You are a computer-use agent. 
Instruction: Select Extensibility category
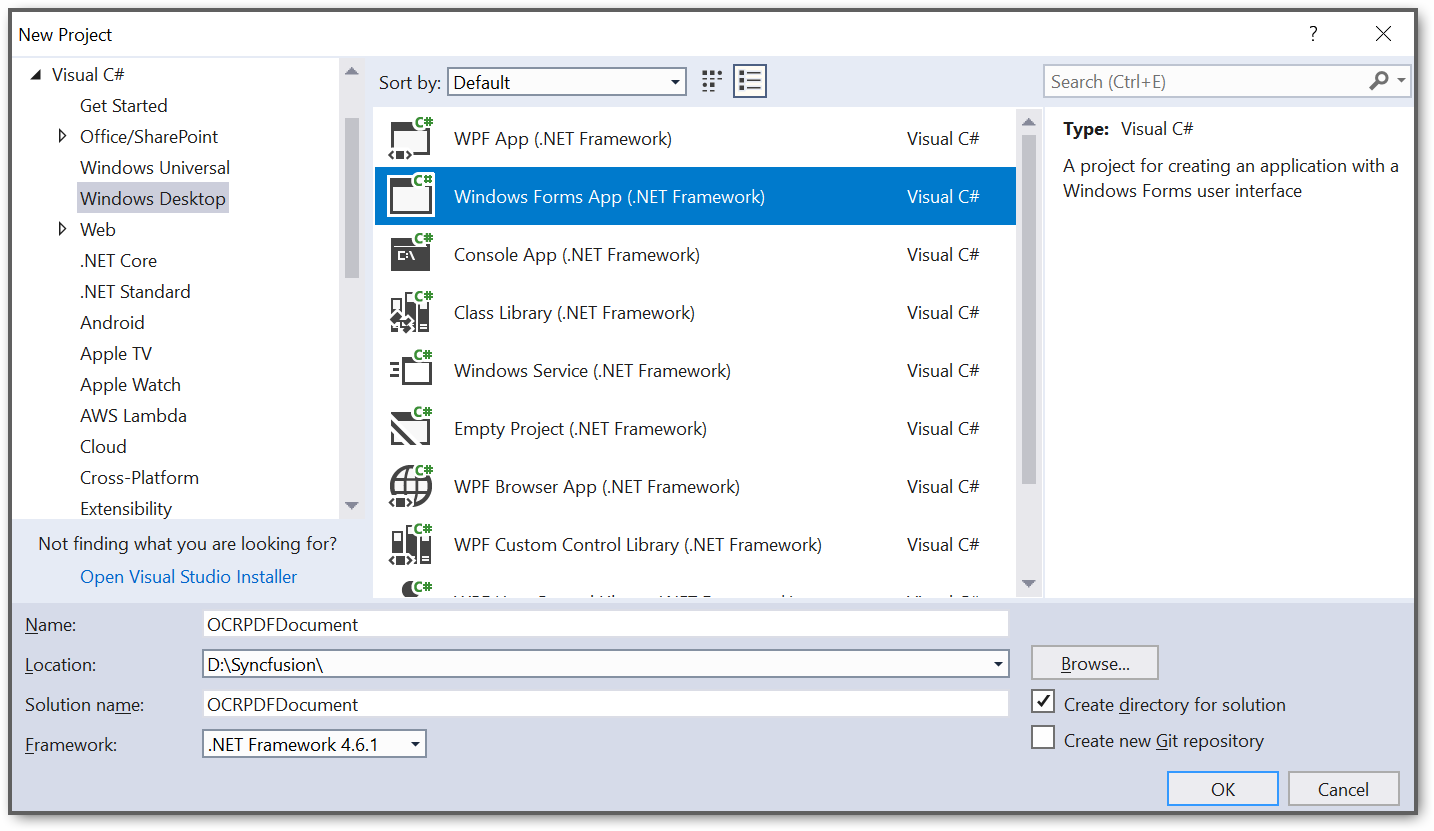tap(126, 508)
